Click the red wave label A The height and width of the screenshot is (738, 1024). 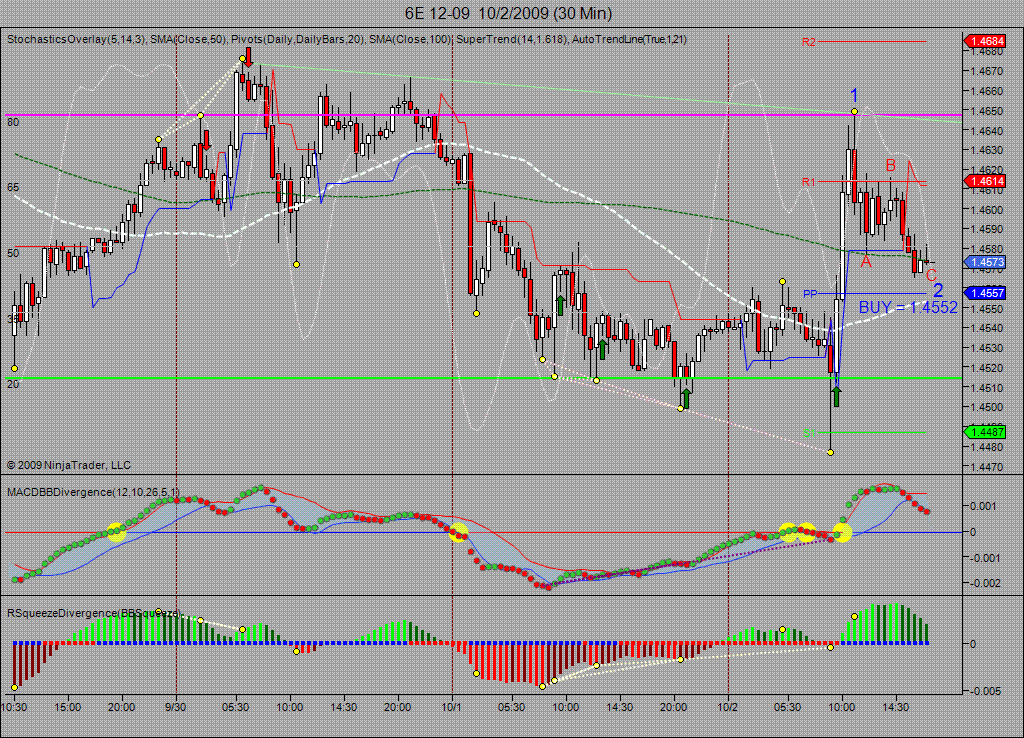point(866,262)
